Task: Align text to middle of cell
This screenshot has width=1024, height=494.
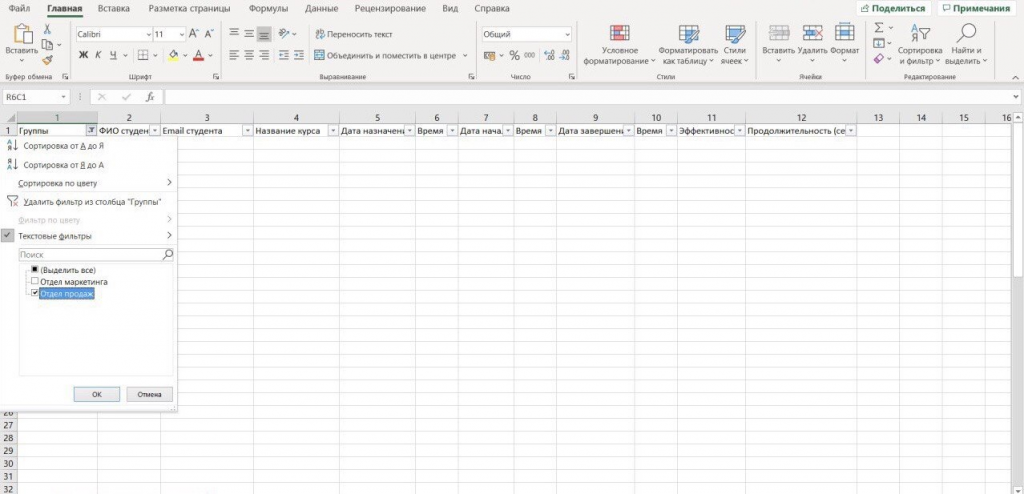Action: point(249,33)
